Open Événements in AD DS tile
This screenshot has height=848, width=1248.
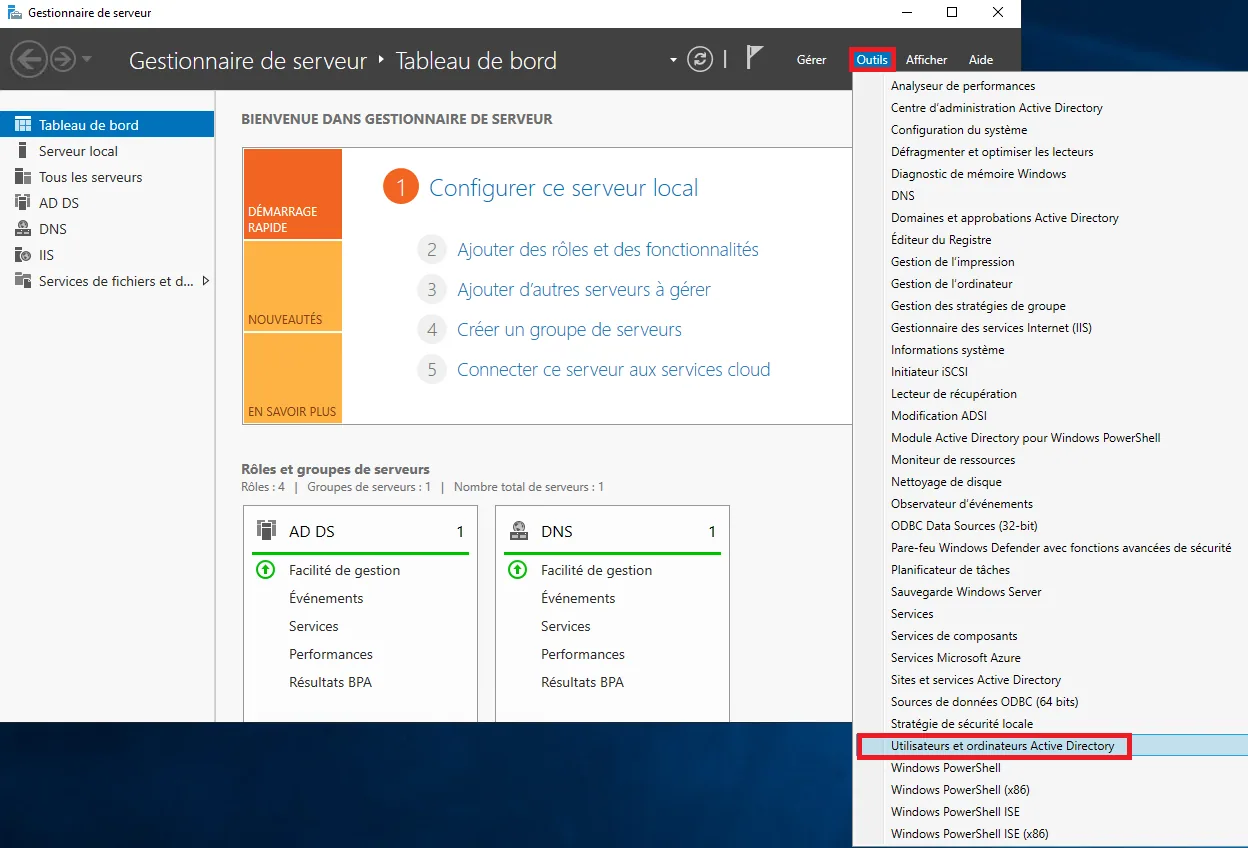pos(326,598)
